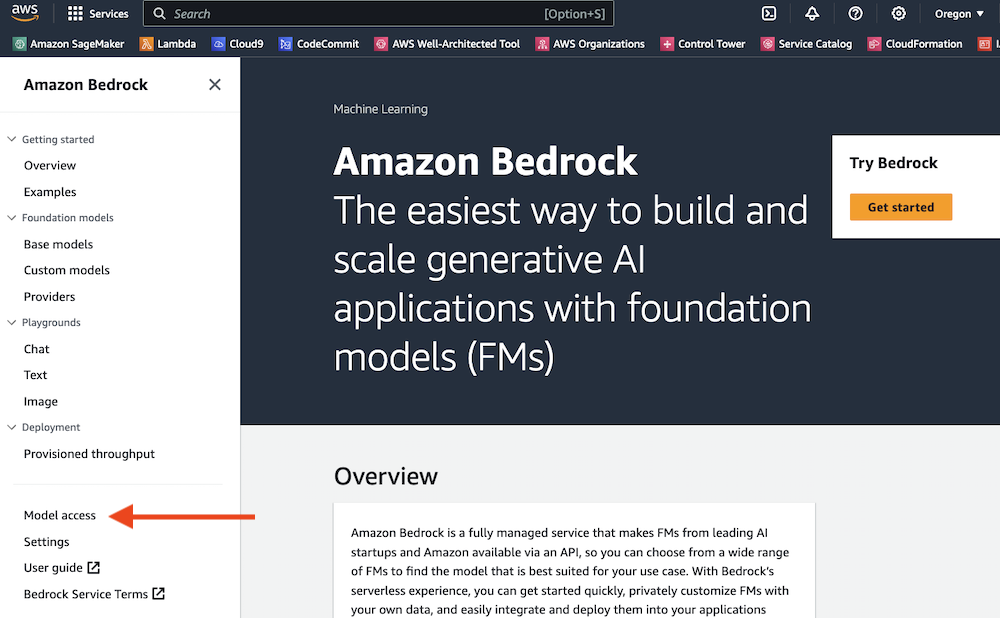Collapse the Deployment section
Viewport: 1000px width, 618px height.
tap(11, 427)
